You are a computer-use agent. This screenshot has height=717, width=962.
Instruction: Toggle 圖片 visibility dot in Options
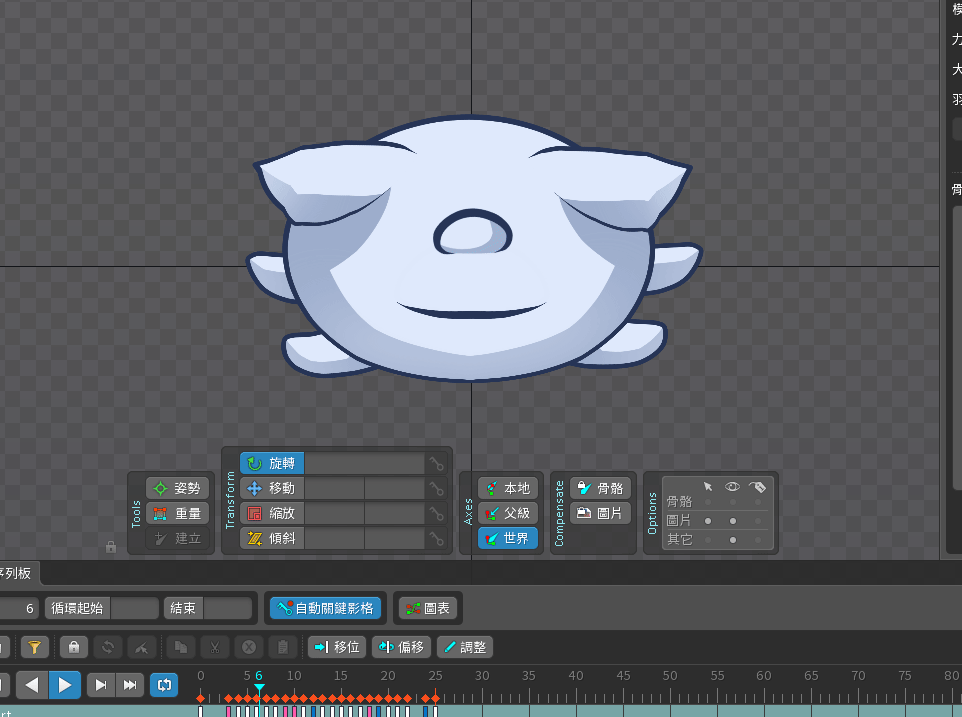(733, 521)
